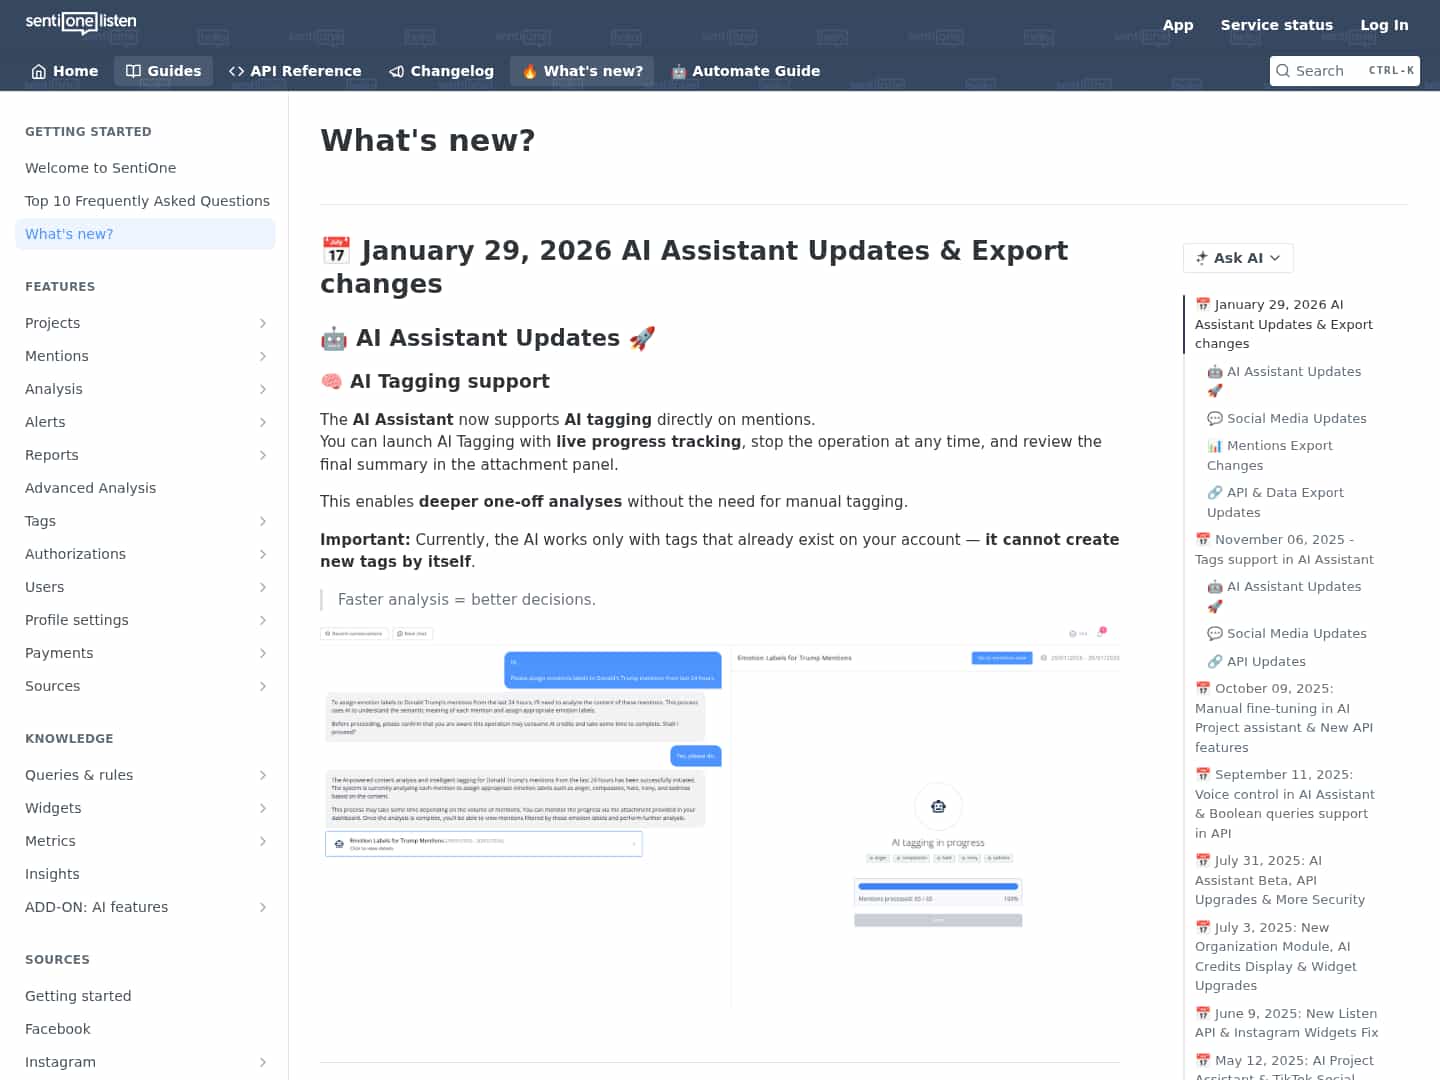Click the Changelog megaphone icon

click(x=397, y=71)
